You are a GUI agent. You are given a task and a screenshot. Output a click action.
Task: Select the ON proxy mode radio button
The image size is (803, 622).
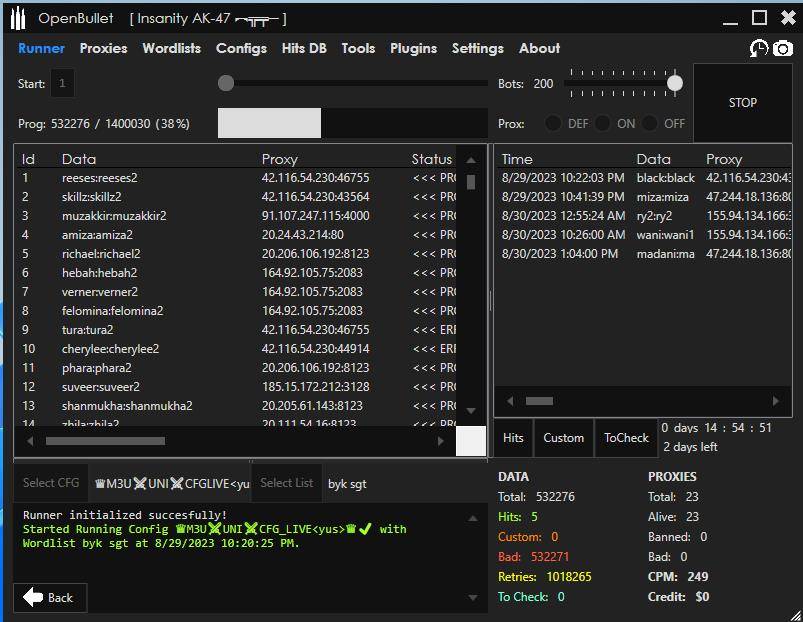click(602, 124)
